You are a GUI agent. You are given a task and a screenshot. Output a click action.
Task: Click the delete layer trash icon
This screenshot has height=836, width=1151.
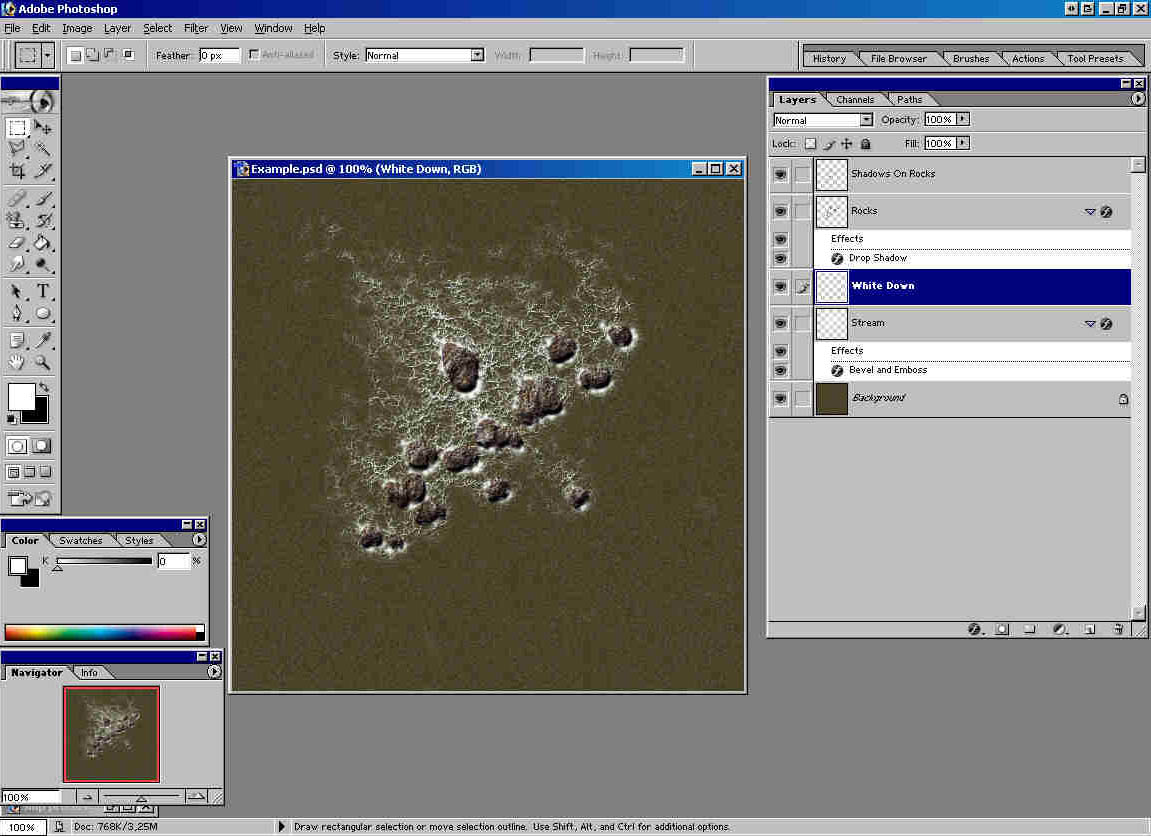point(1118,630)
